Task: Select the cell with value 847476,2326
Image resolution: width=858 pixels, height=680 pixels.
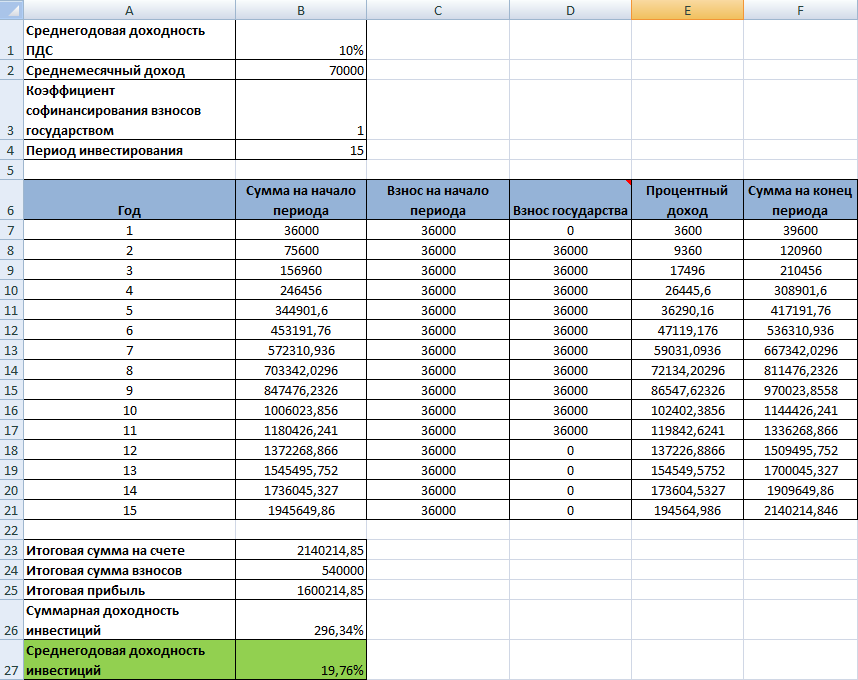Action: (x=301, y=390)
